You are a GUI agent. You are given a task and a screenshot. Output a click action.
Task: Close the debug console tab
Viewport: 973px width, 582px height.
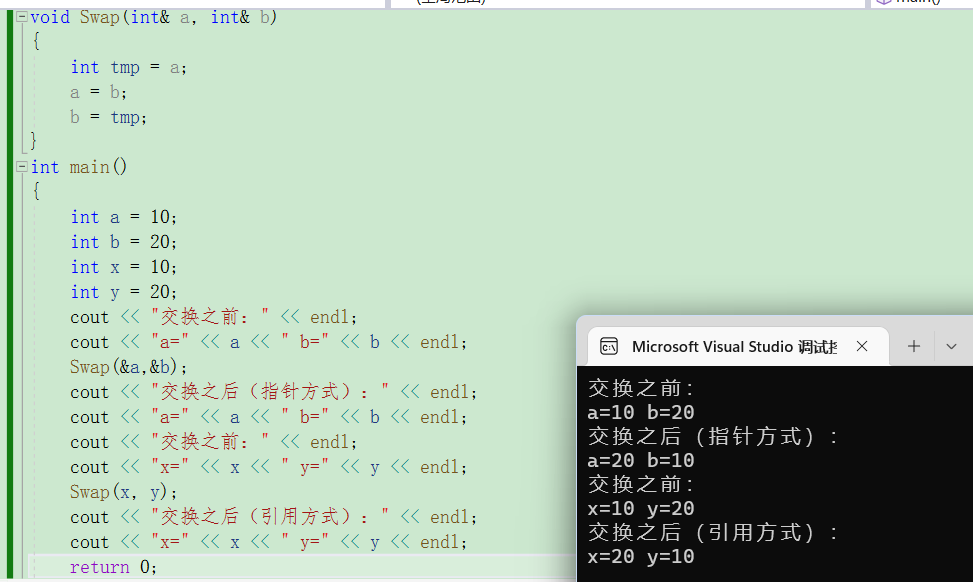[862, 346]
